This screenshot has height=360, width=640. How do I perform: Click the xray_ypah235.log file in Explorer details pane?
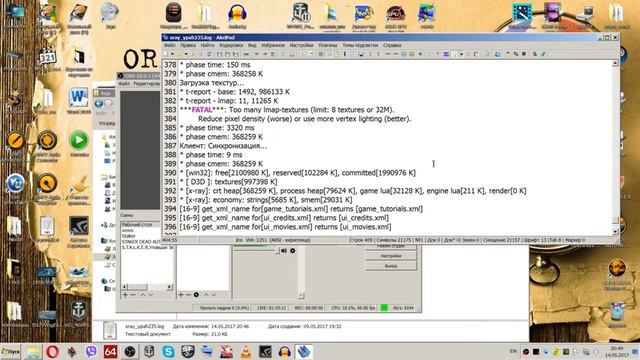tap(144, 327)
